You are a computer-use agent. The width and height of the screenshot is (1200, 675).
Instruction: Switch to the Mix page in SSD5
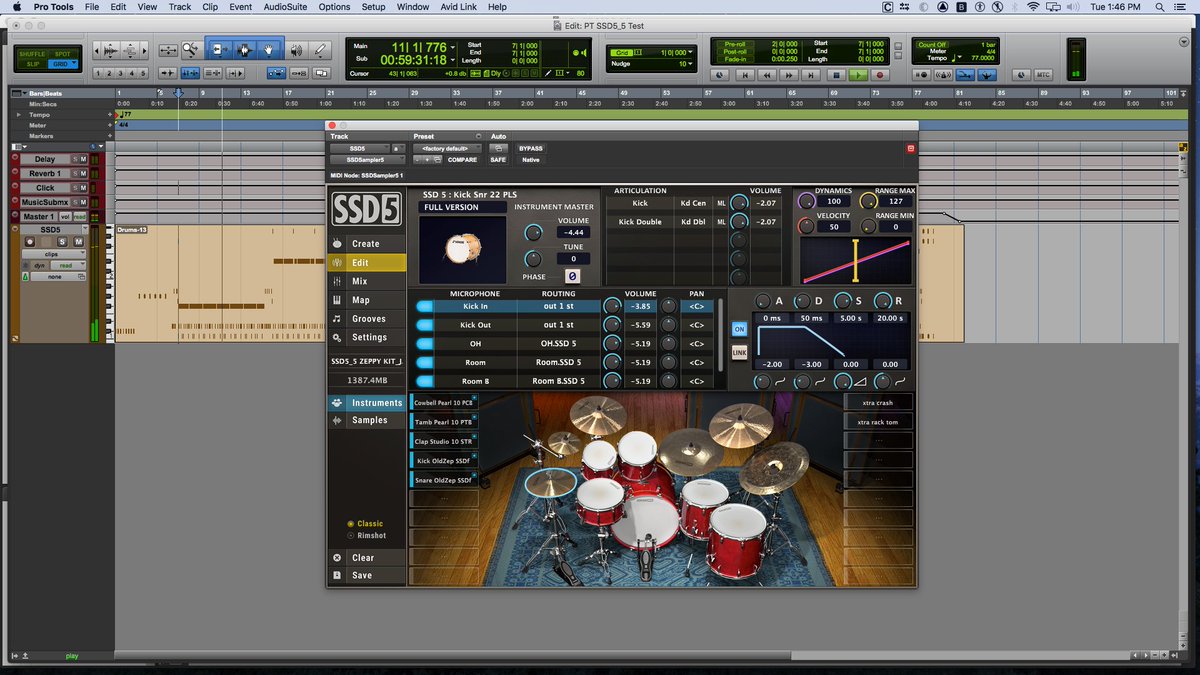tap(366, 281)
